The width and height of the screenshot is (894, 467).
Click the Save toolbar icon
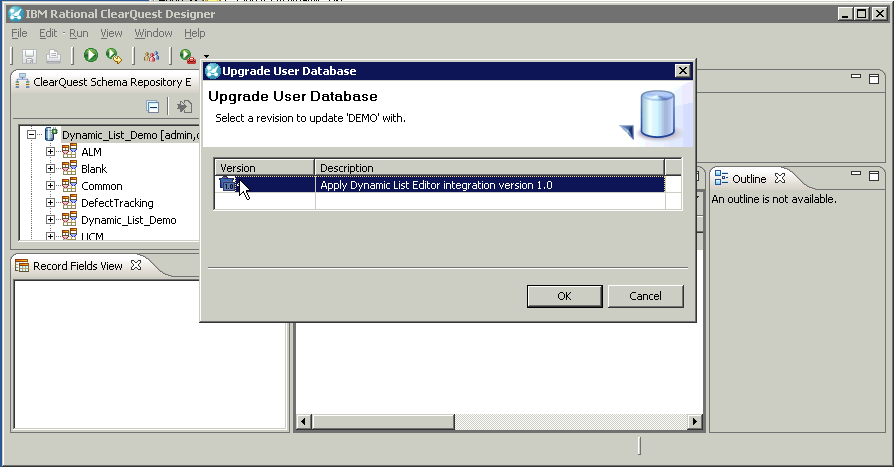(29, 56)
